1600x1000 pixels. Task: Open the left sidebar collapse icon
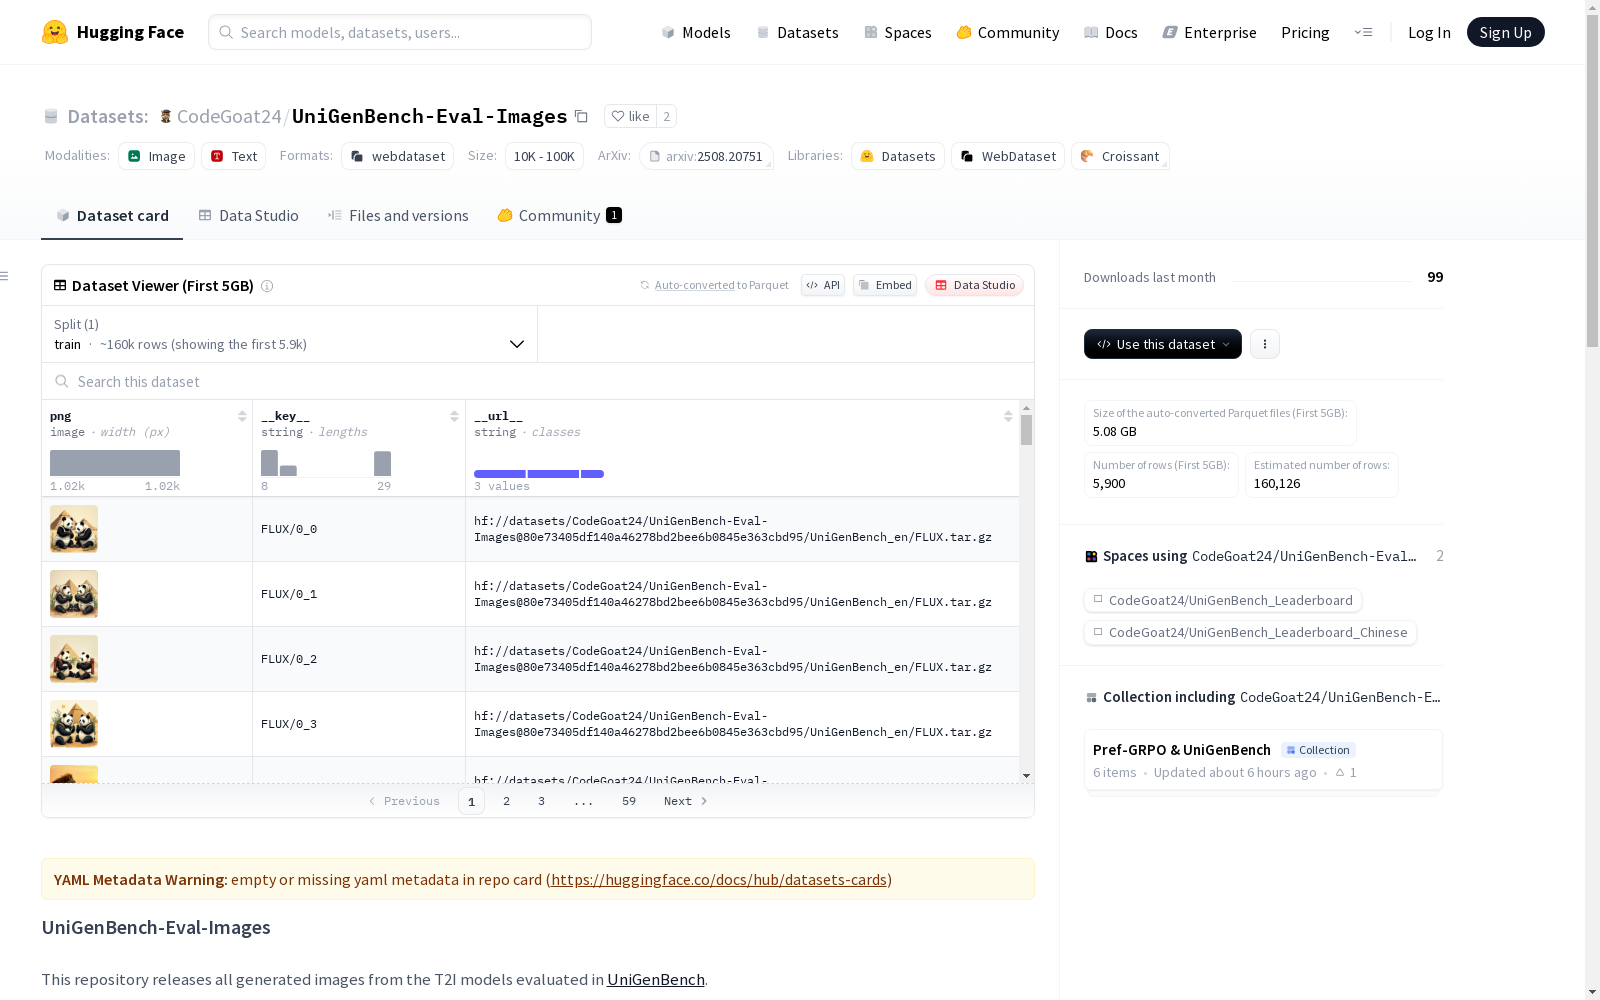tap(5, 276)
